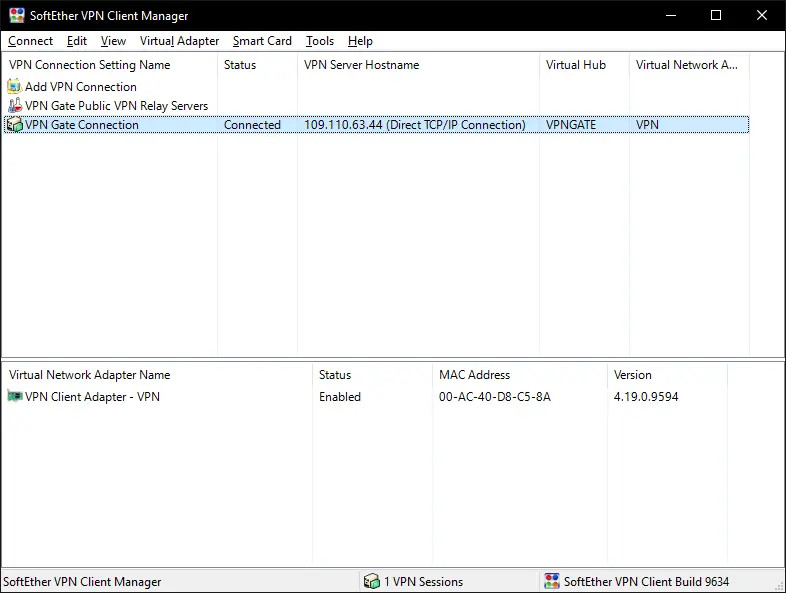Click the VPN Gate Public Relay Servers icon
The width and height of the screenshot is (786, 593).
tap(15, 105)
